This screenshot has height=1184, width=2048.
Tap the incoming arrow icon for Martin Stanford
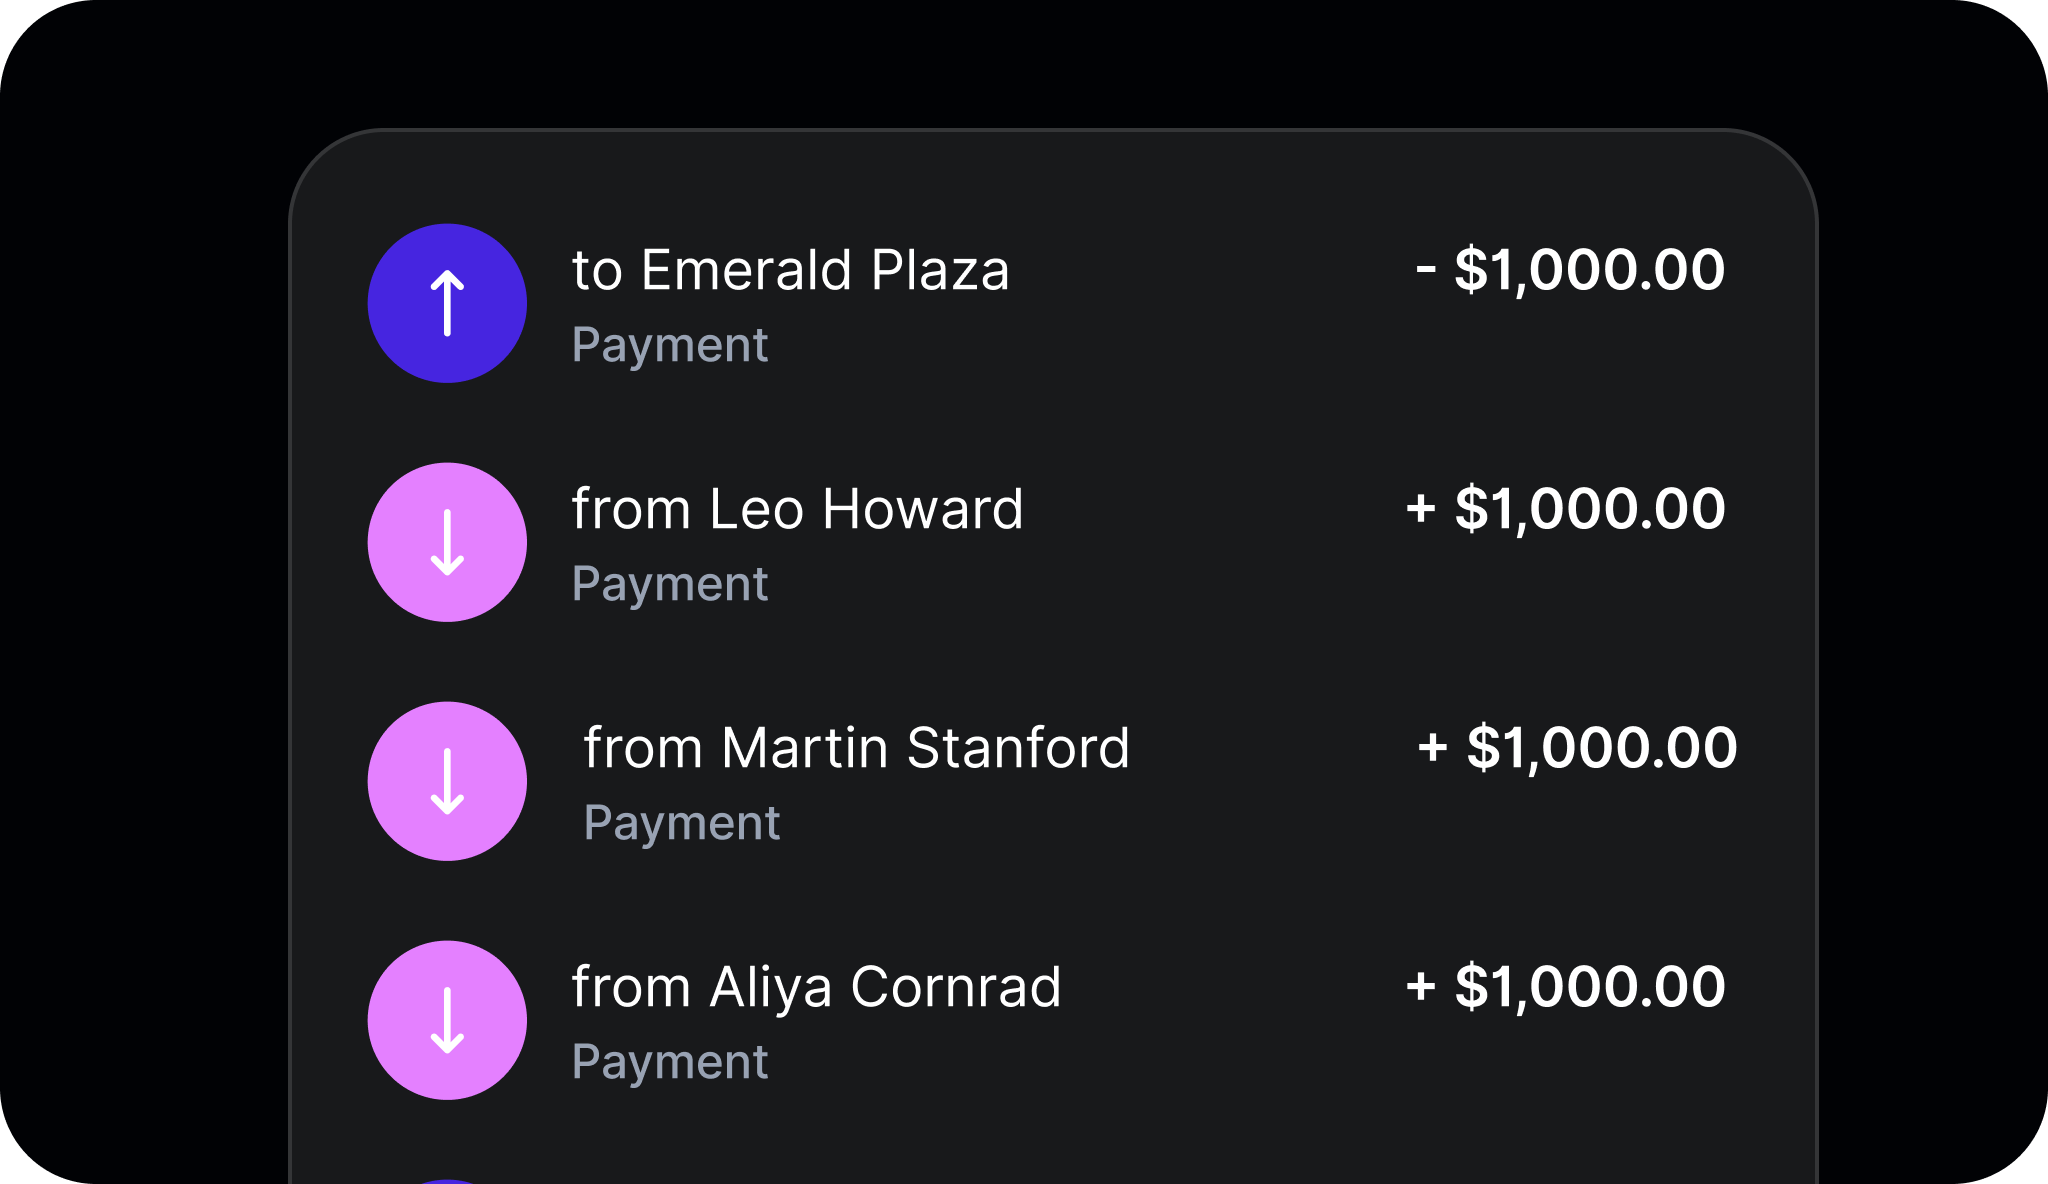click(x=447, y=781)
